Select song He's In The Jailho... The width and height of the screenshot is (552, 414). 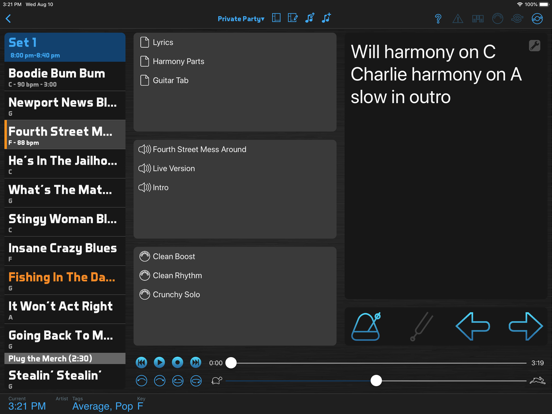click(x=65, y=164)
